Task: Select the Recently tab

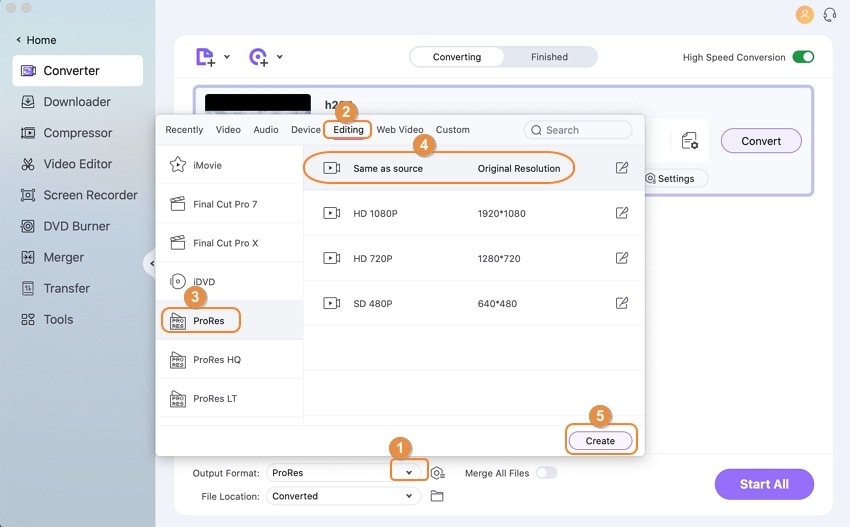Action: (184, 130)
